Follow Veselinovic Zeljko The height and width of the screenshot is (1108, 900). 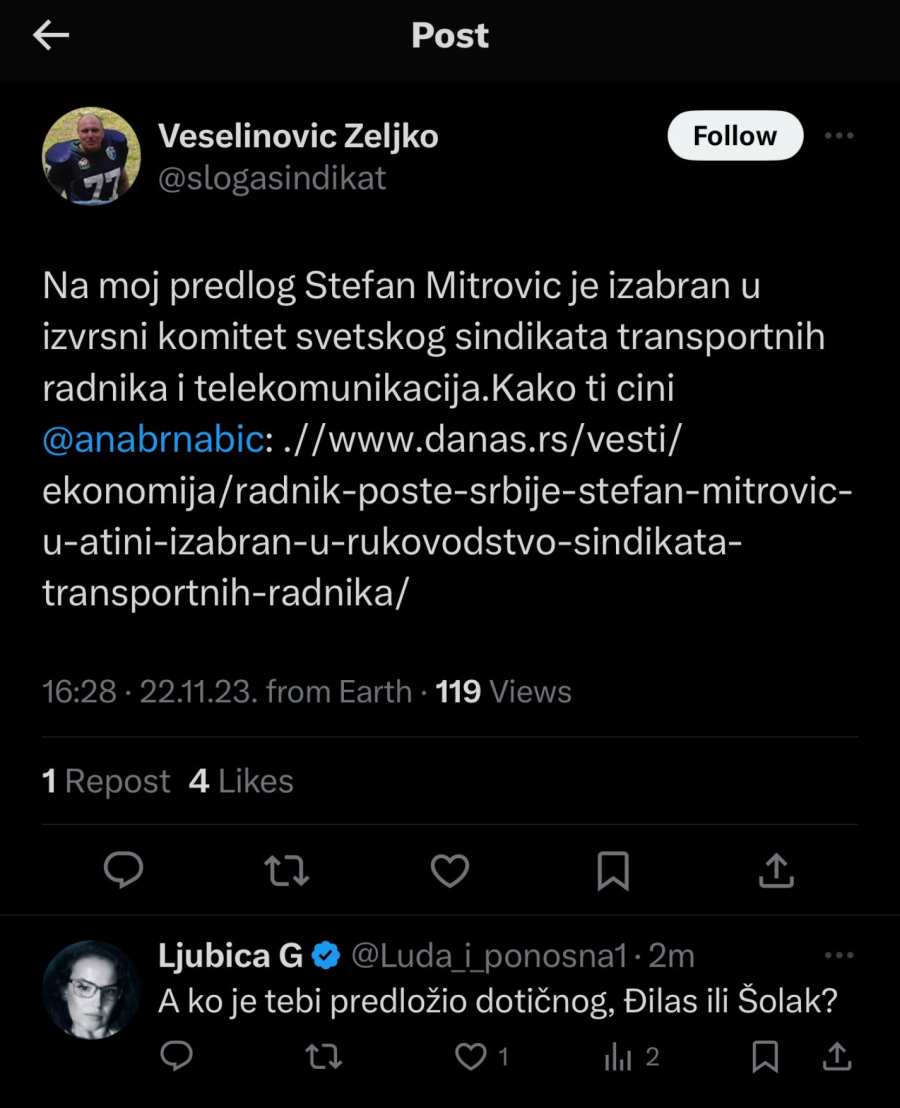pos(735,136)
